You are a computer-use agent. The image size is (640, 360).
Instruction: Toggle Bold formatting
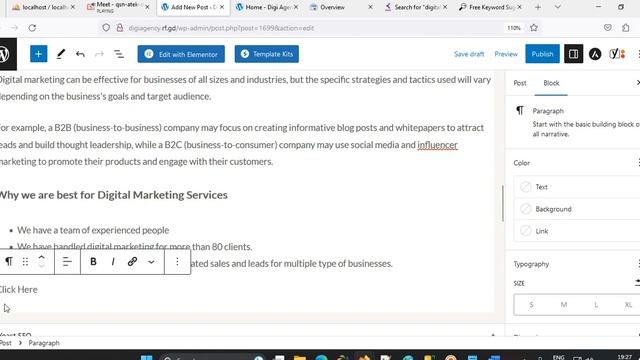point(93,262)
